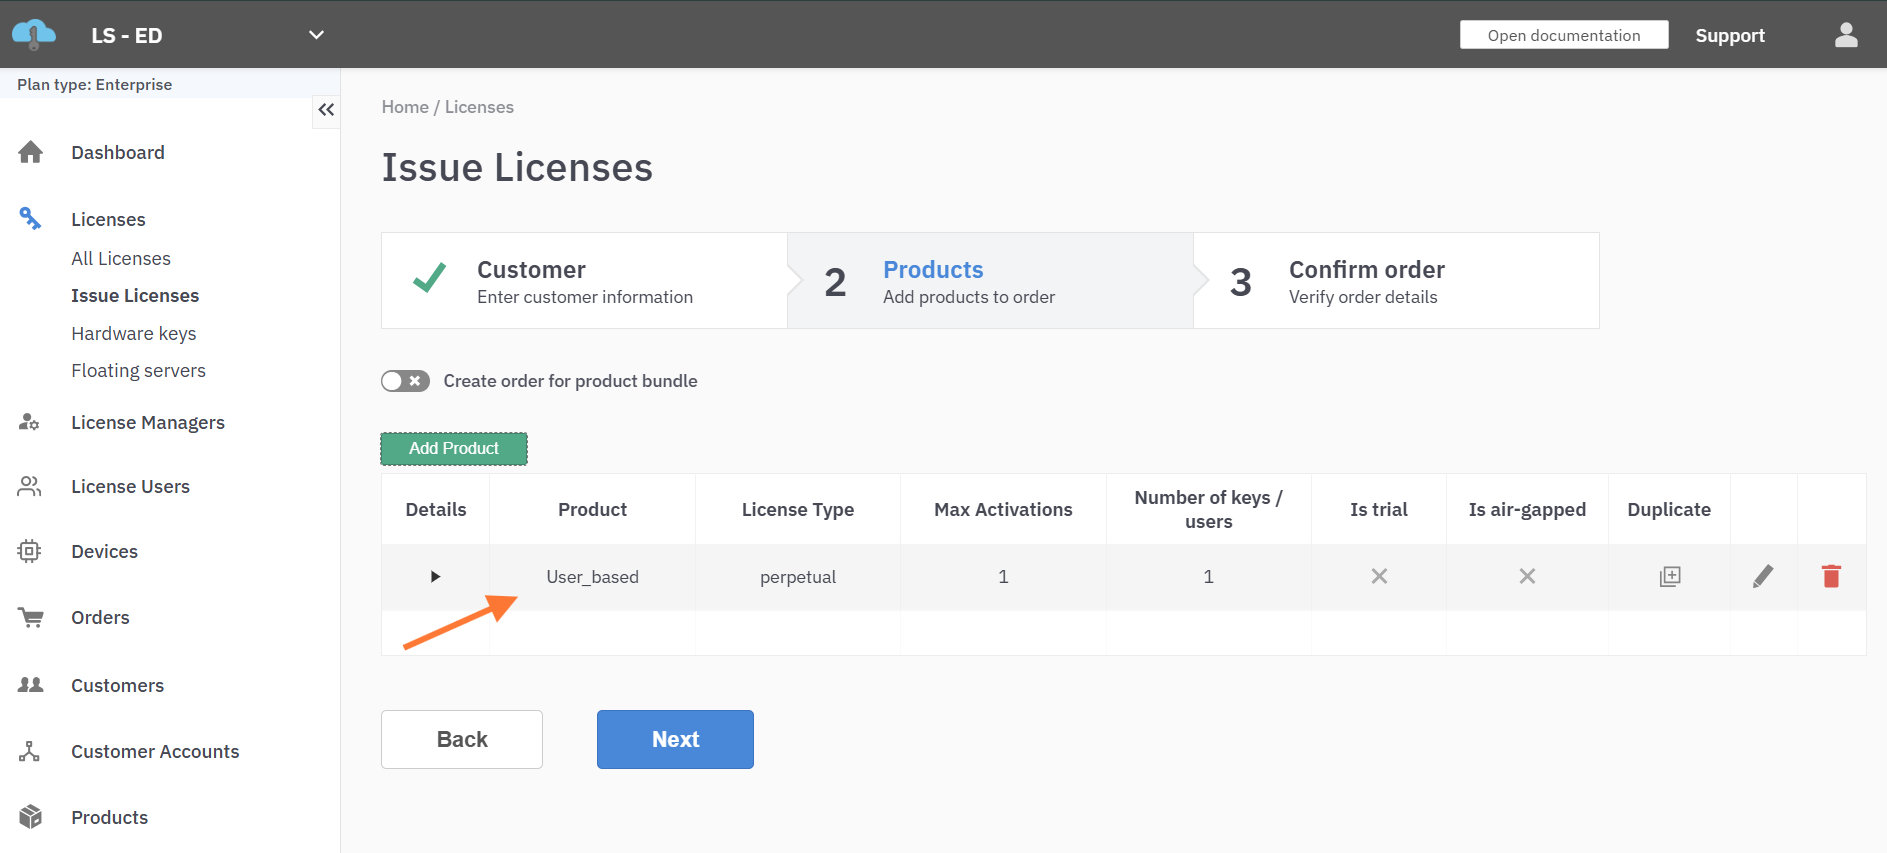Click the Duplicate icon for User_based

coord(1669,576)
